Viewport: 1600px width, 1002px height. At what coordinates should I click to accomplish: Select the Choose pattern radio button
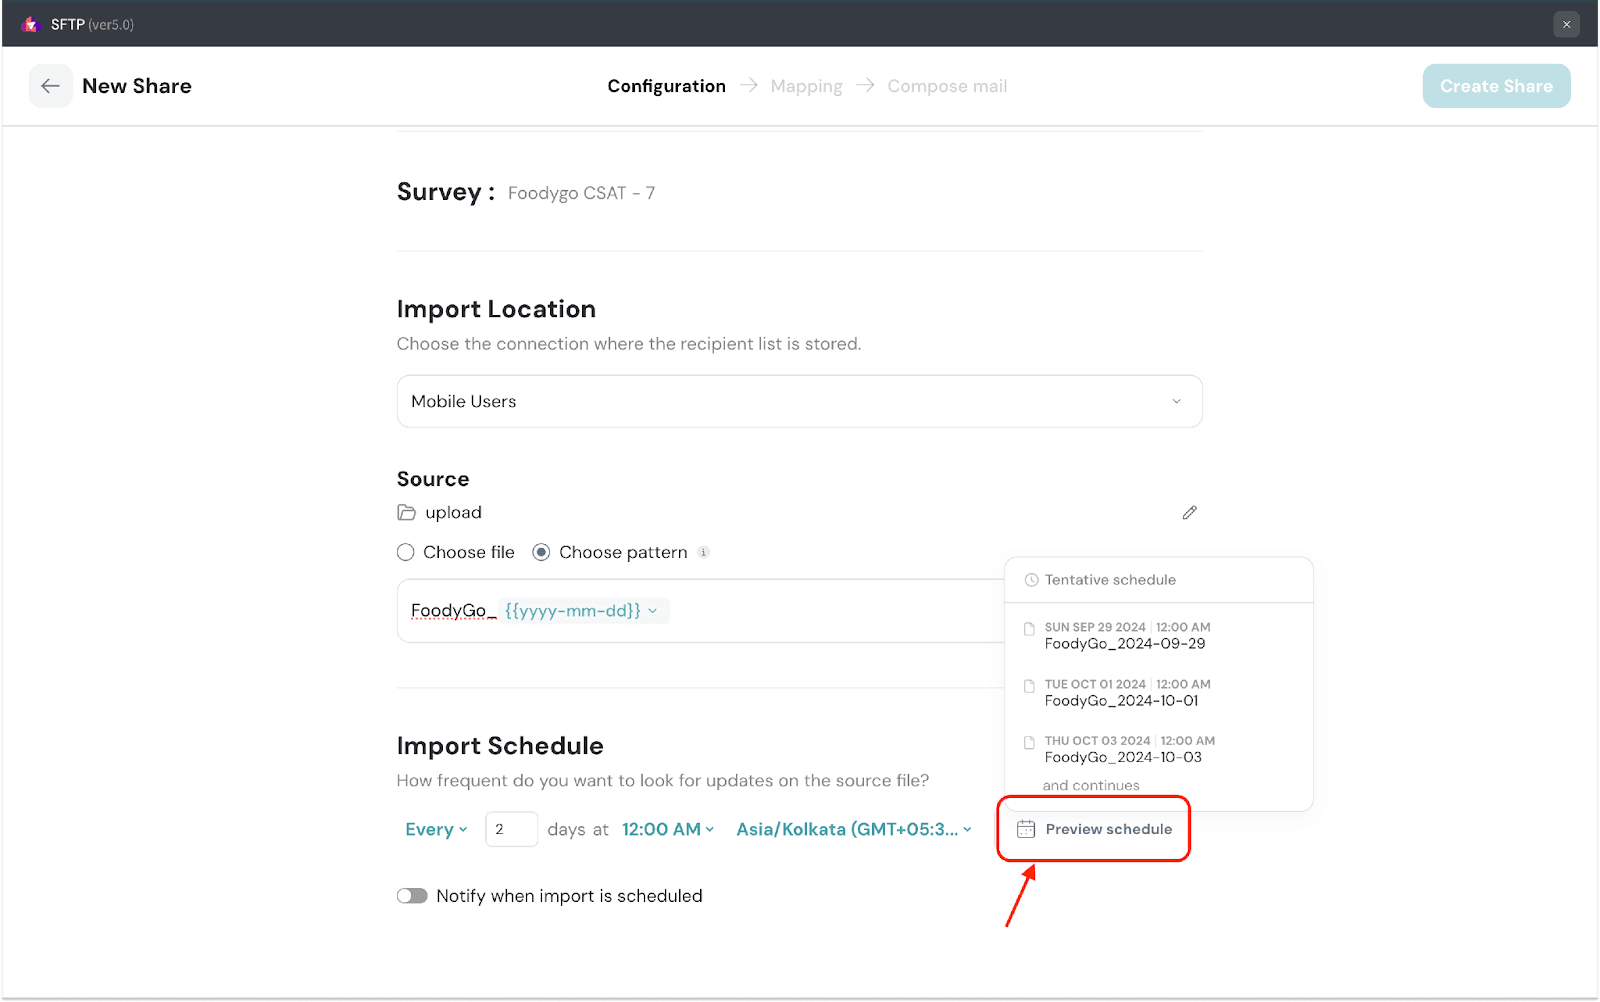pos(541,553)
